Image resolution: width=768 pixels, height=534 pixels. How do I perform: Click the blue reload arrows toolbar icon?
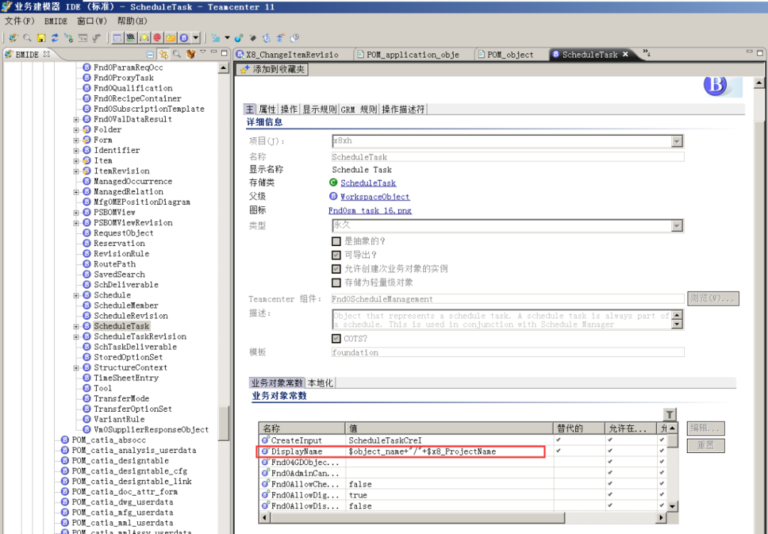pyautogui.click(x=55, y=38)
